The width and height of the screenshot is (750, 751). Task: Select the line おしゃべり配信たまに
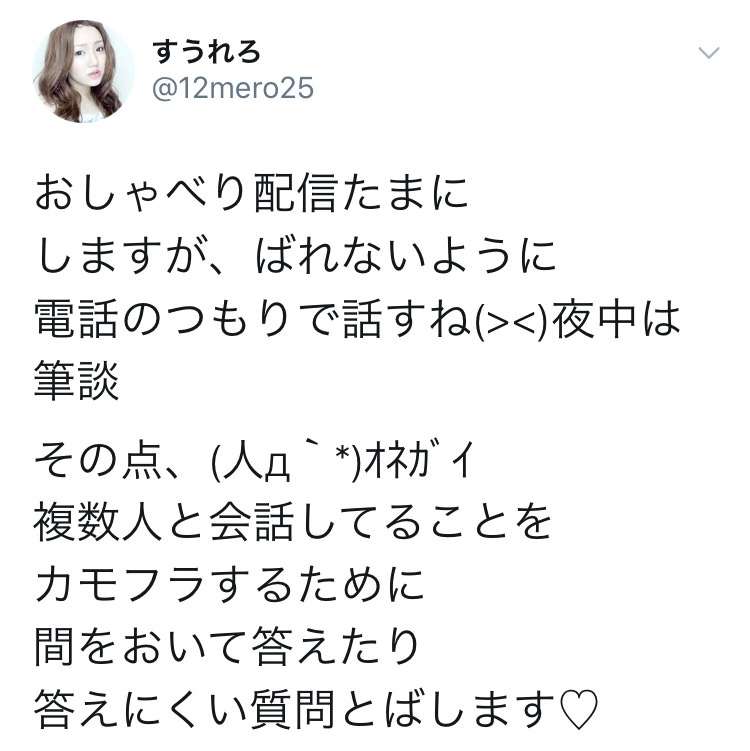point(251,193)
